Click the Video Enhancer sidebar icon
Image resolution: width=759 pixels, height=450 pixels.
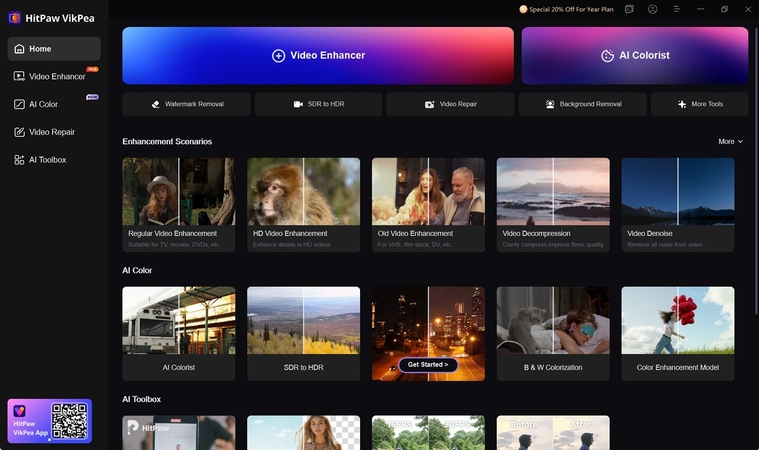point(19,76)
